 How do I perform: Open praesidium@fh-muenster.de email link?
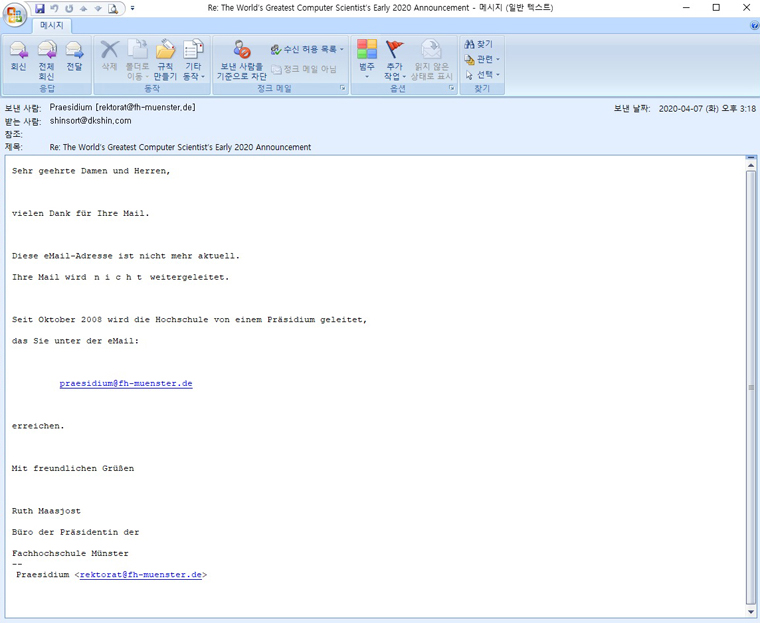(x=126, y=383)
